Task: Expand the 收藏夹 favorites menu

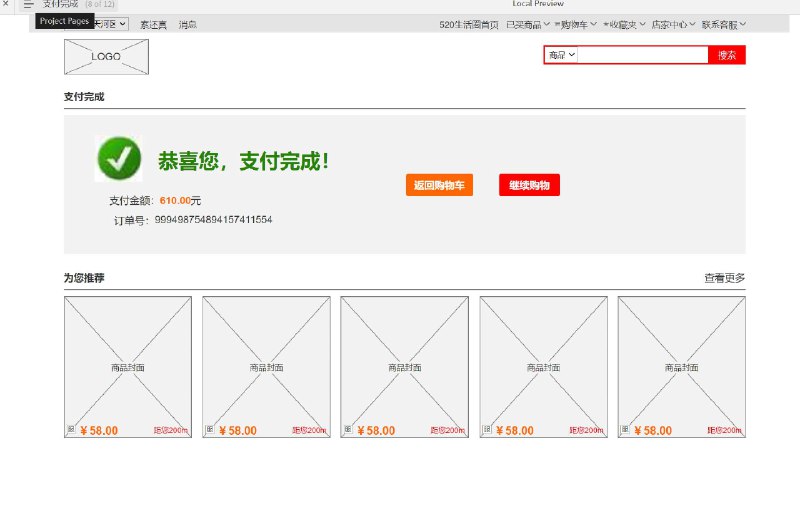Action: click(x=624, y=24)
